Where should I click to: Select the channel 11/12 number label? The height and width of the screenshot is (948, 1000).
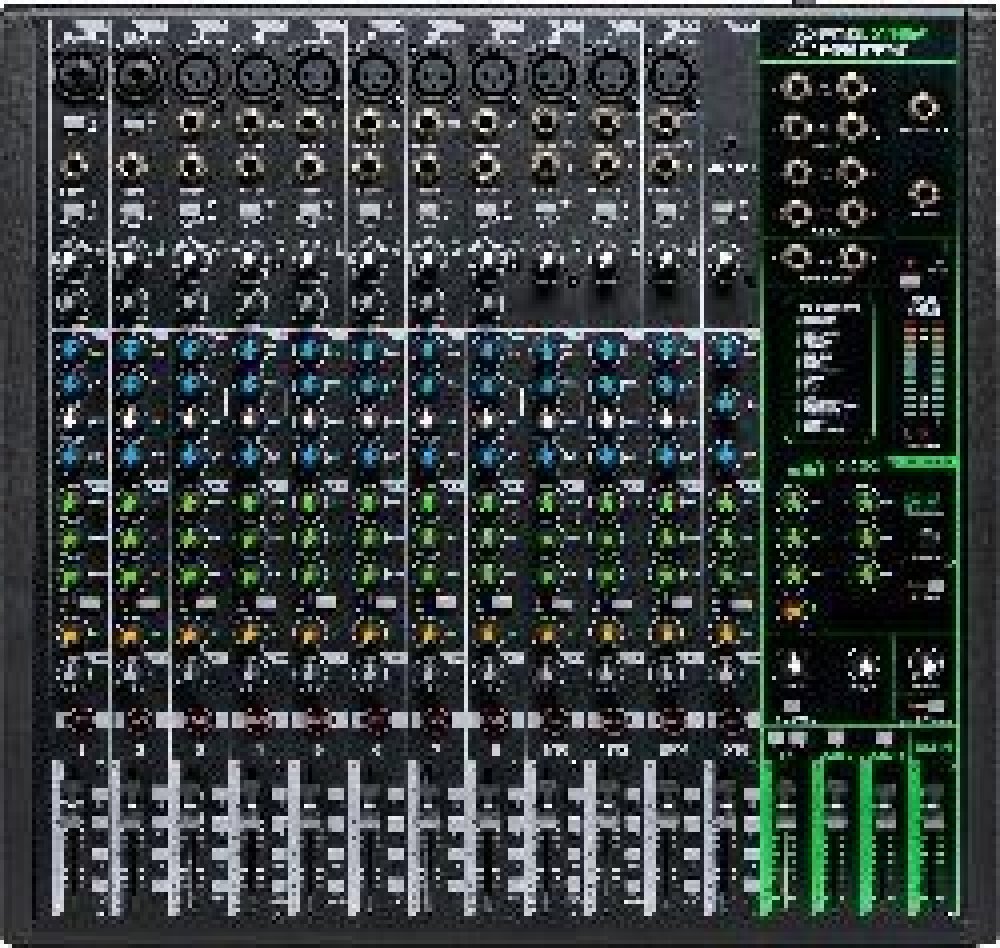click(x=610, y=748)
